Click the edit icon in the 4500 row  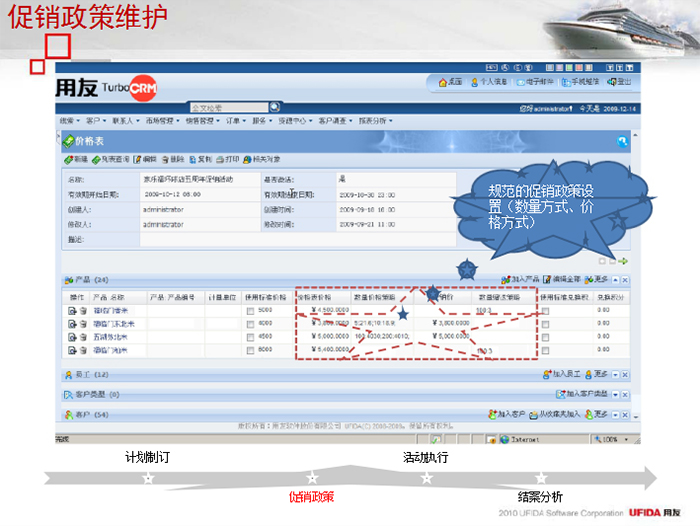point(72,337)
